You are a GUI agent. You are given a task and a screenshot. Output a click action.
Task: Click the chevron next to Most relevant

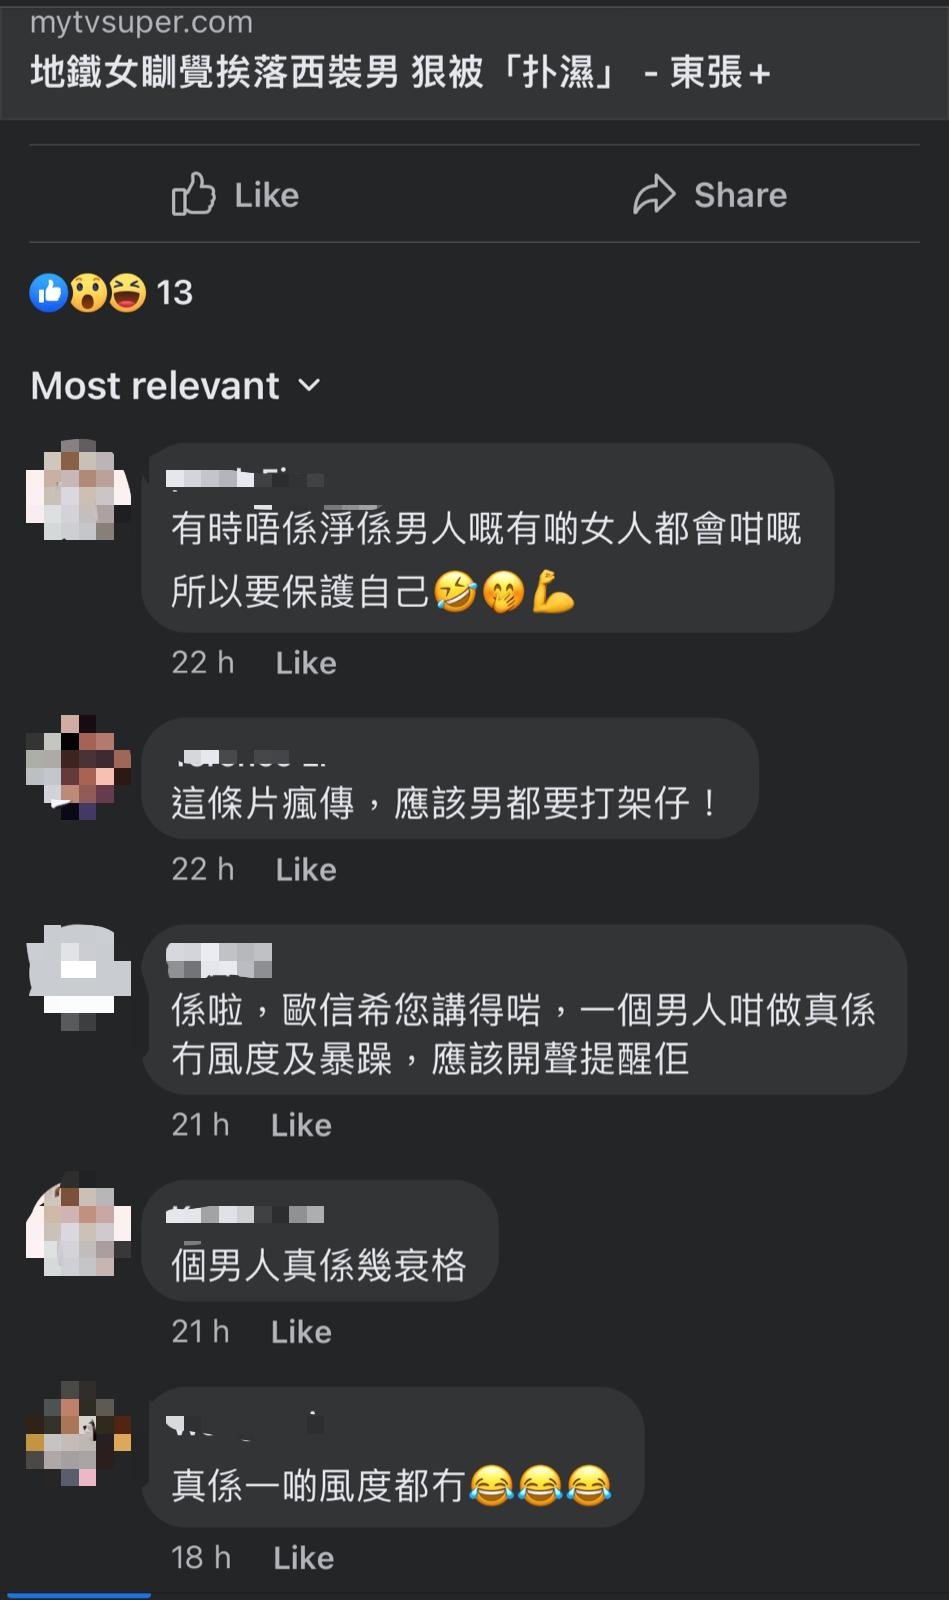[x=309, y=385]
